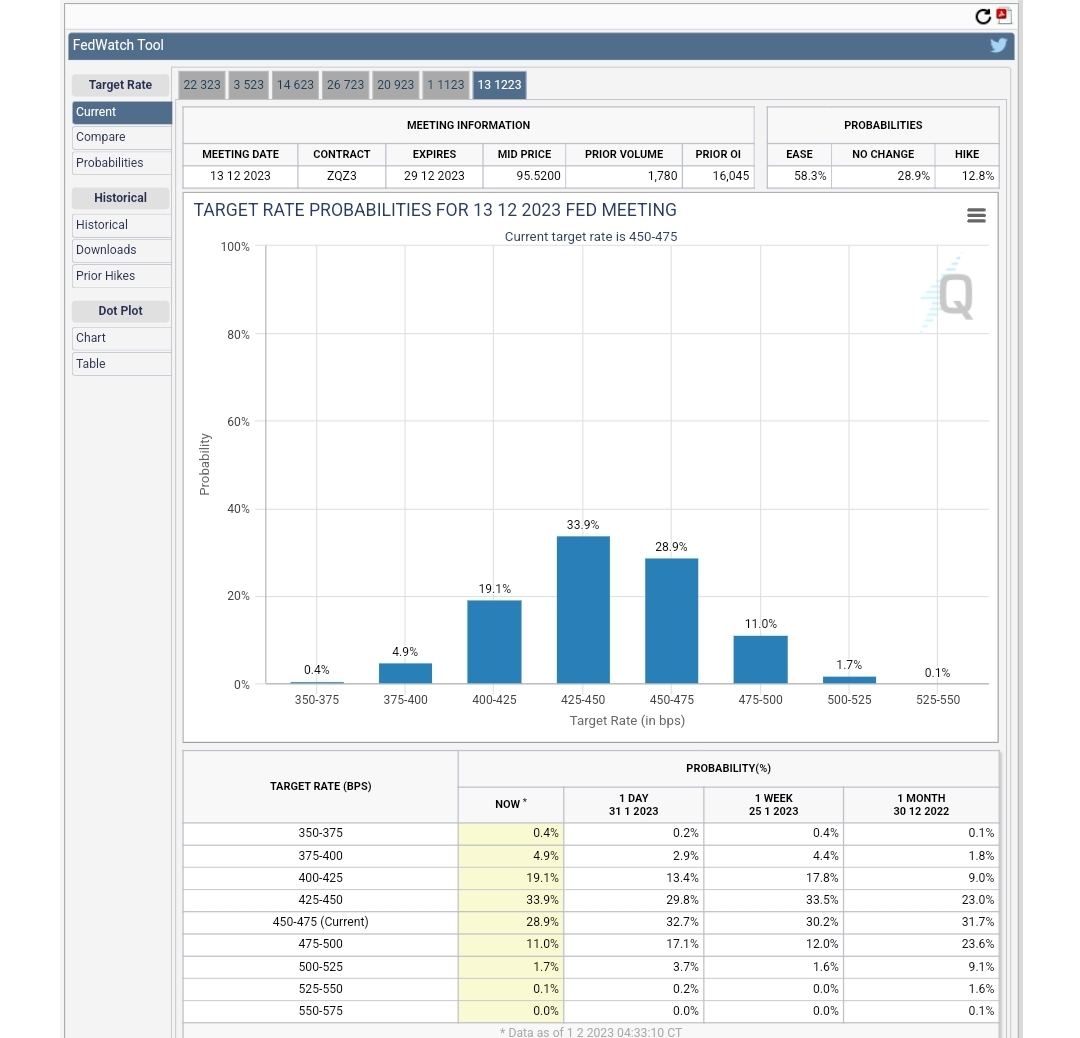Open the Downloads sidebar item

122,250
